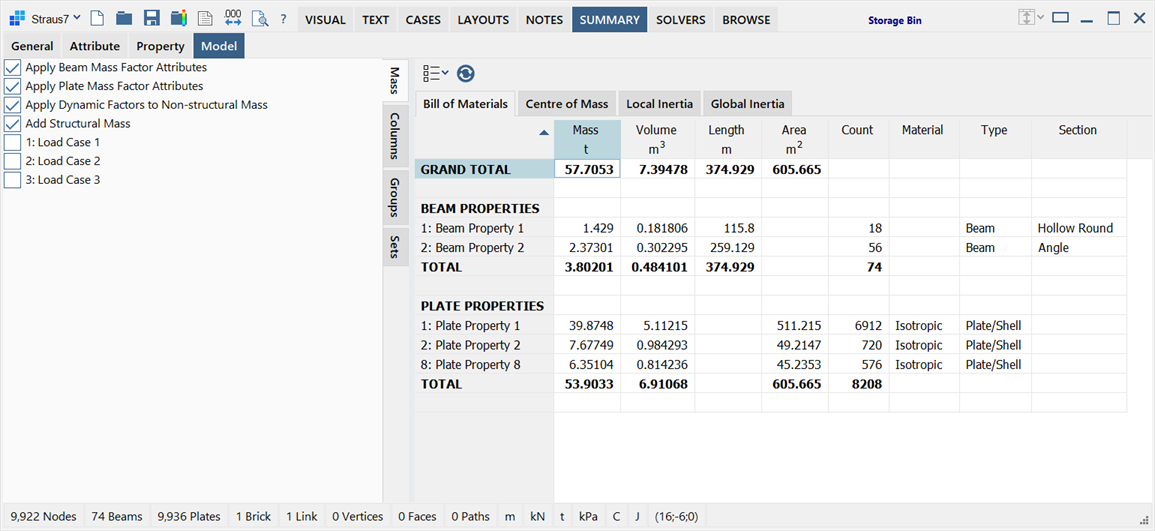Open the BROWSE tab
This screenshot has width=1155, height=531.
[746, 20]
